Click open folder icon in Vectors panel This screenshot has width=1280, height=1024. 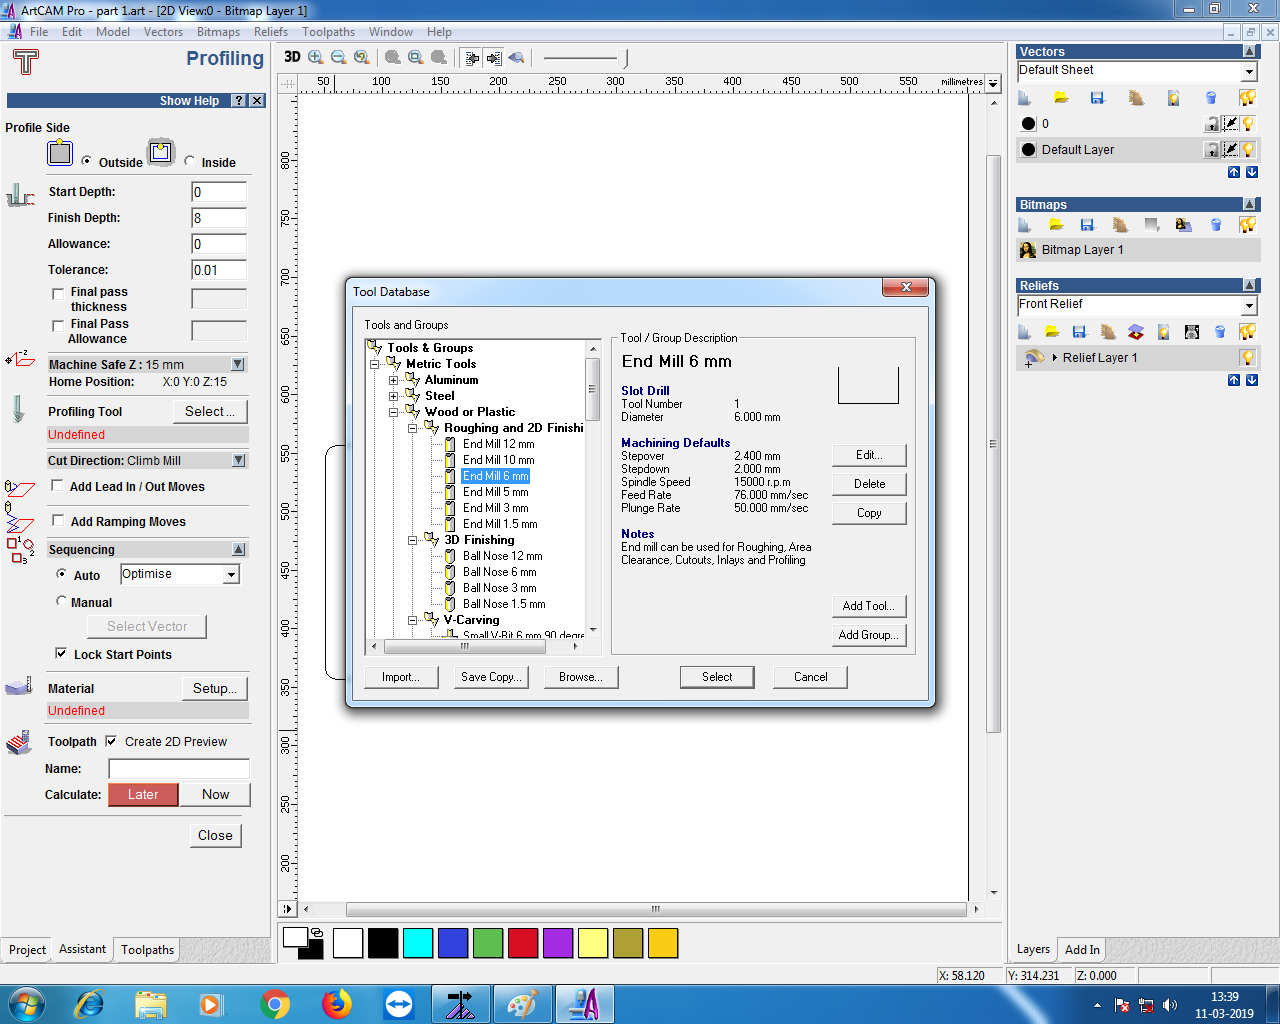pyautogui.click(x=1061, y=98)
